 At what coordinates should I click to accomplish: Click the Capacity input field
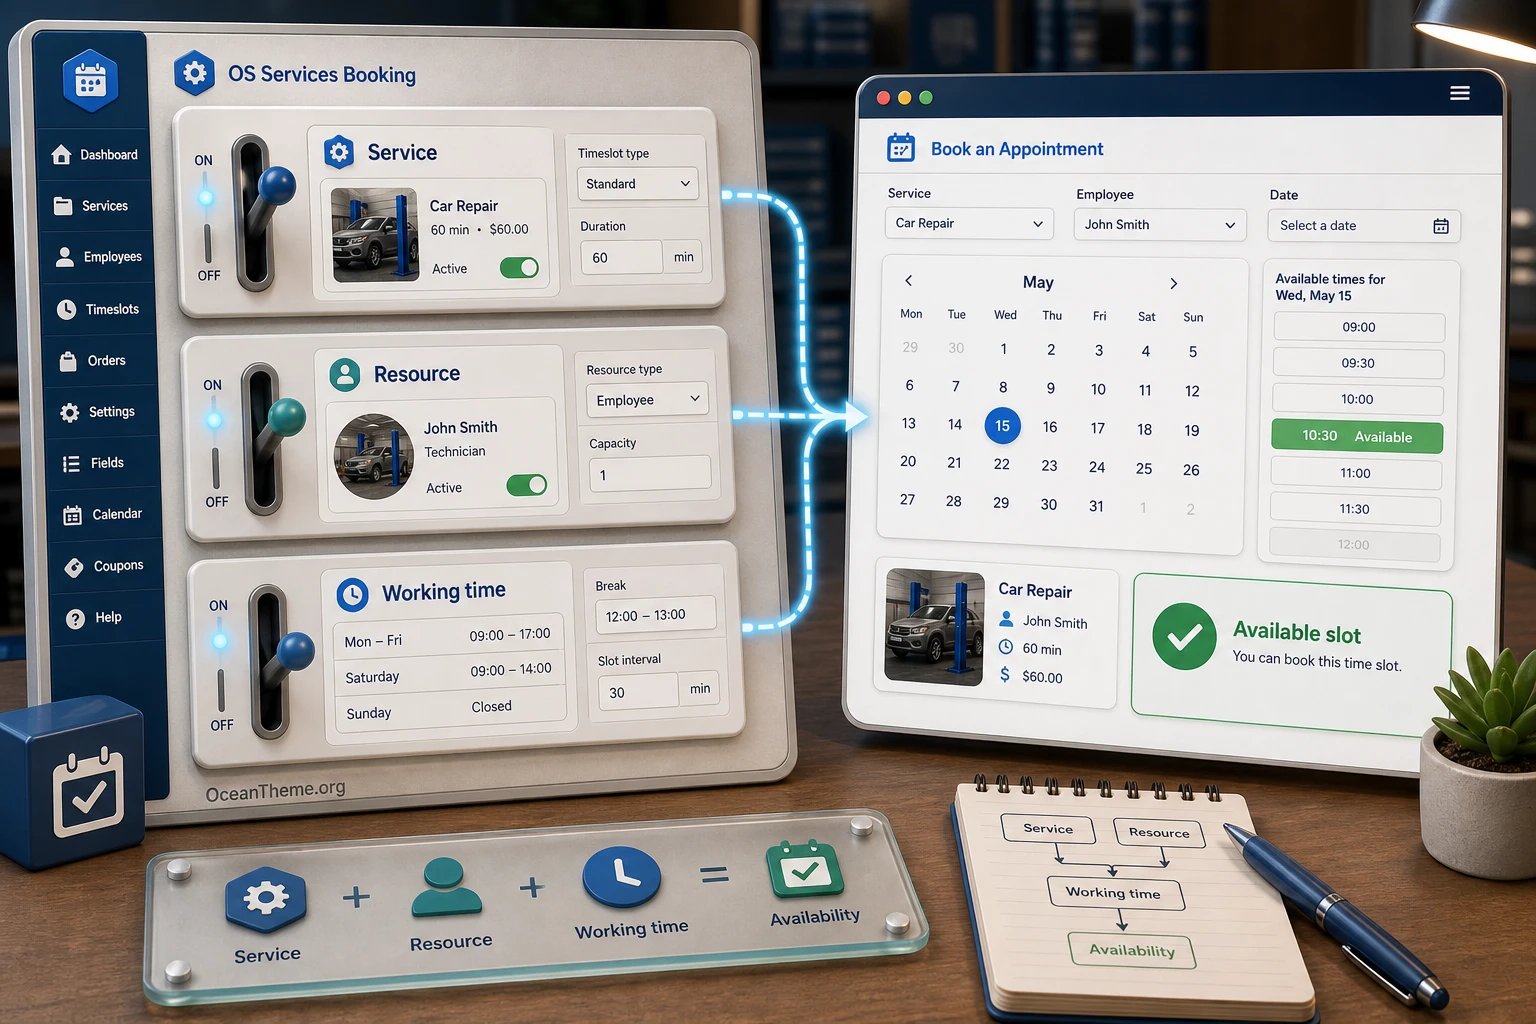pos(650,474)
